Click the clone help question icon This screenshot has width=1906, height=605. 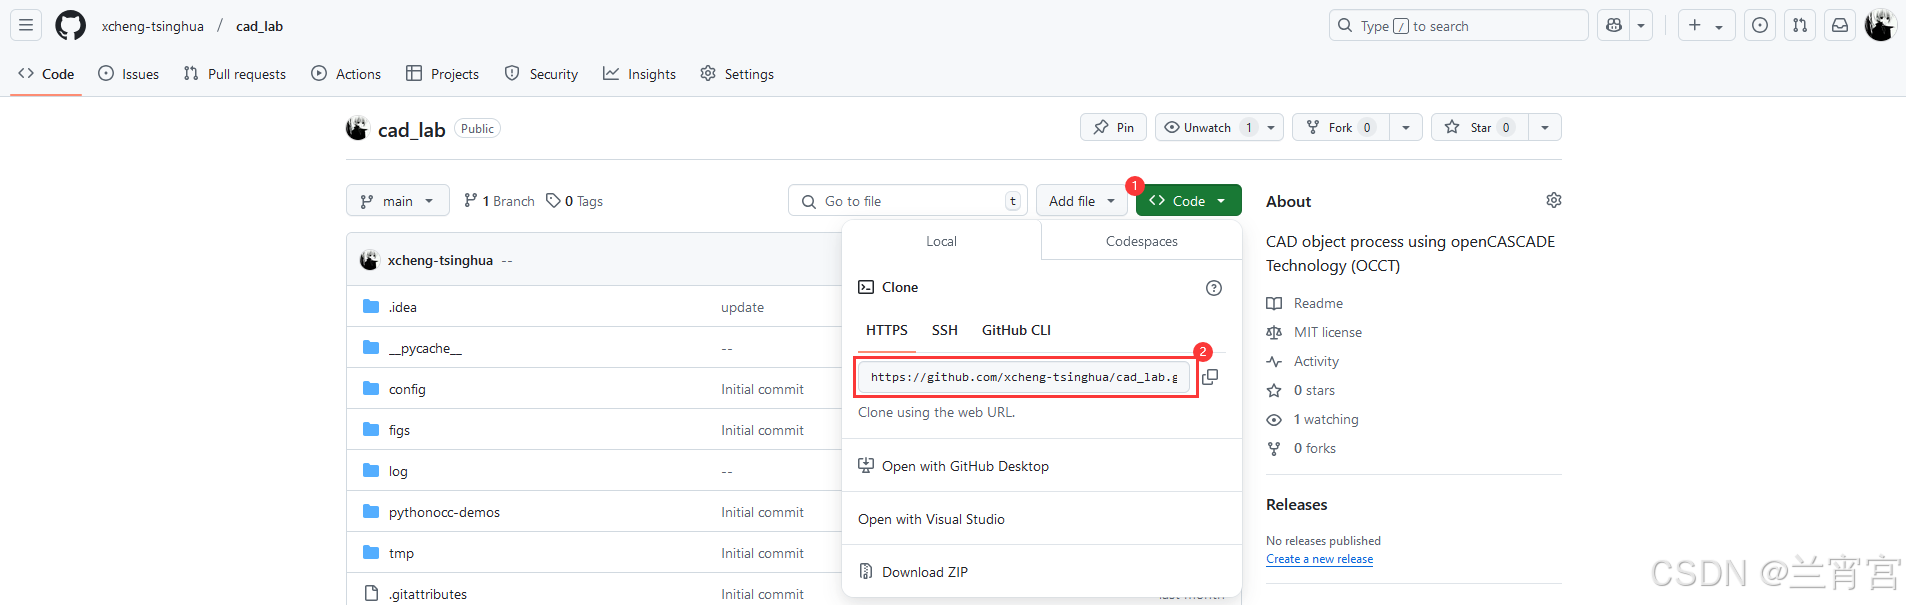[x=1214, y=288]
